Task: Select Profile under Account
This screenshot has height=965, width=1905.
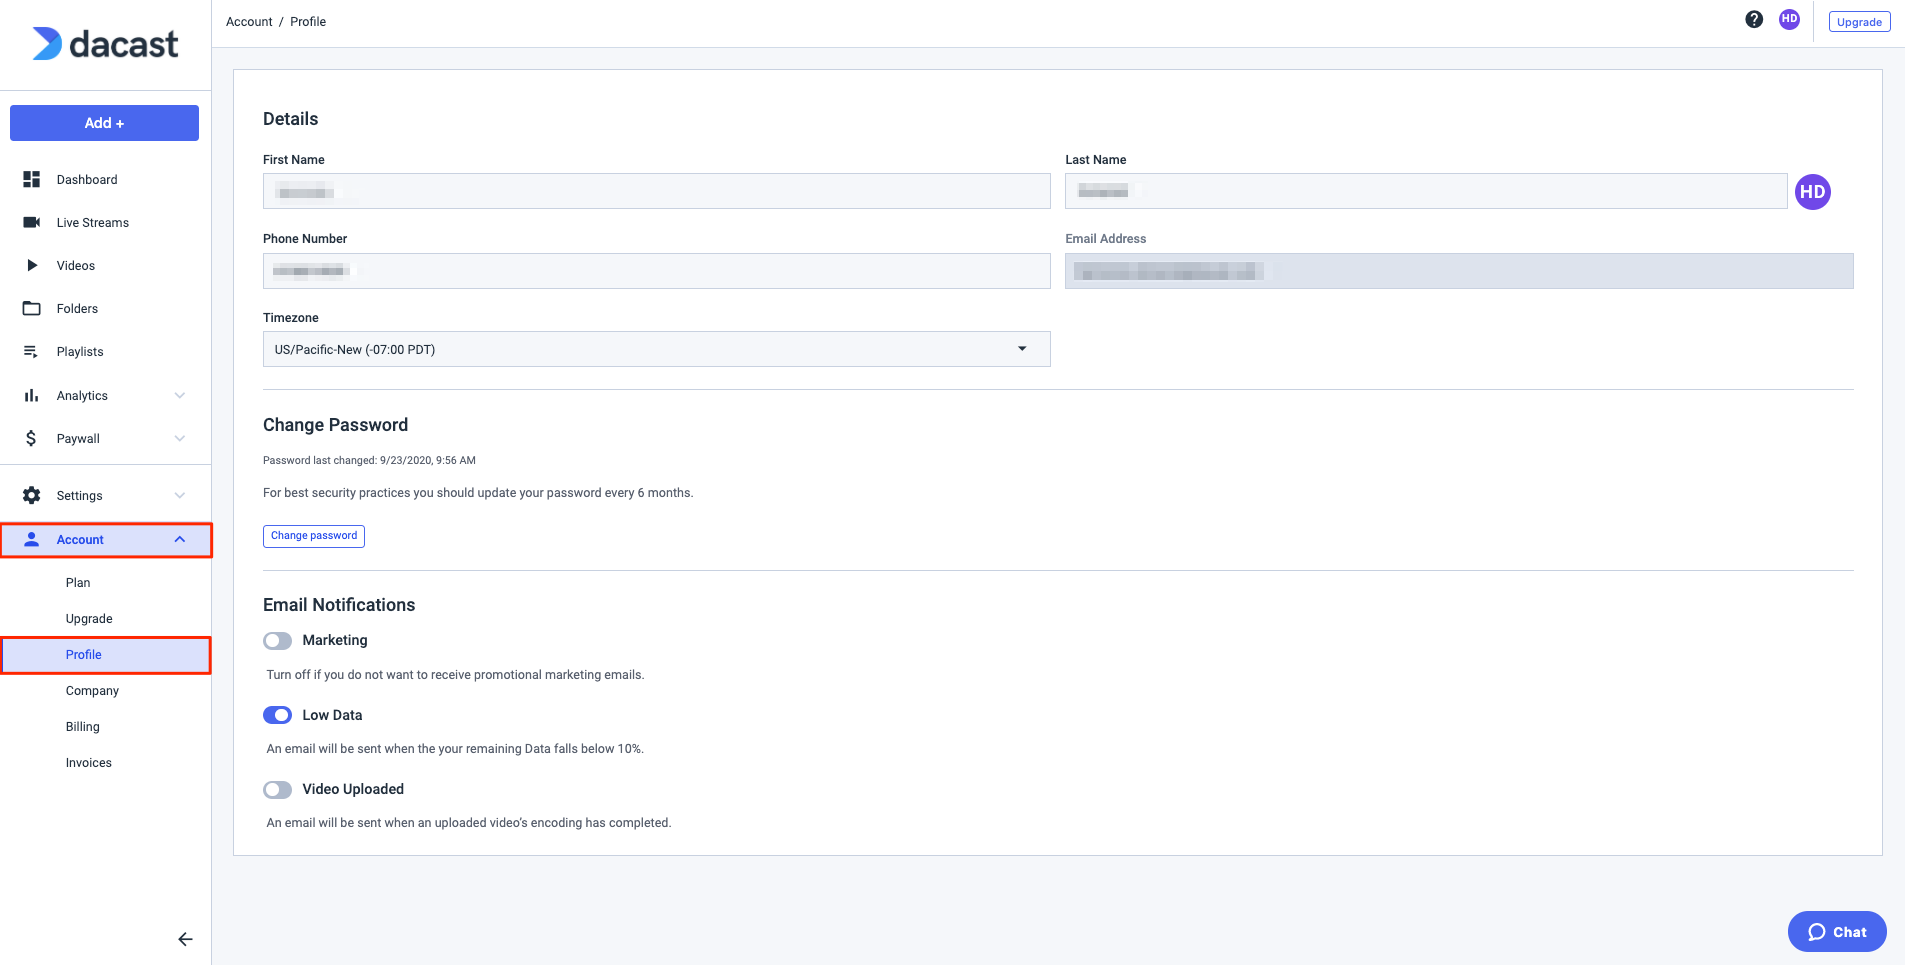Action: tap(105, 655)
